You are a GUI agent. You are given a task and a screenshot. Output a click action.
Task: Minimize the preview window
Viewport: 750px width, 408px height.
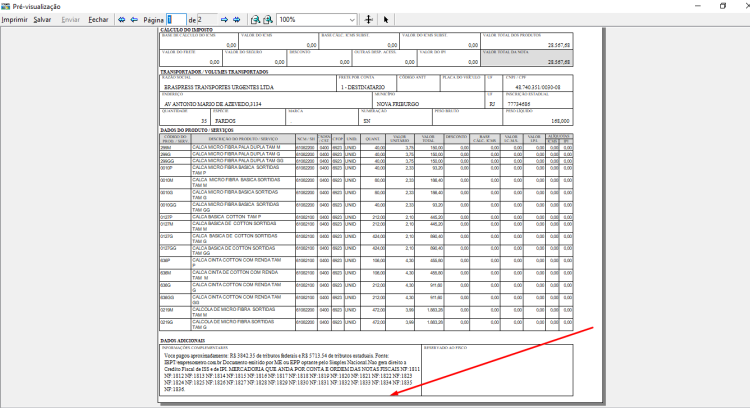coord(697,6)
